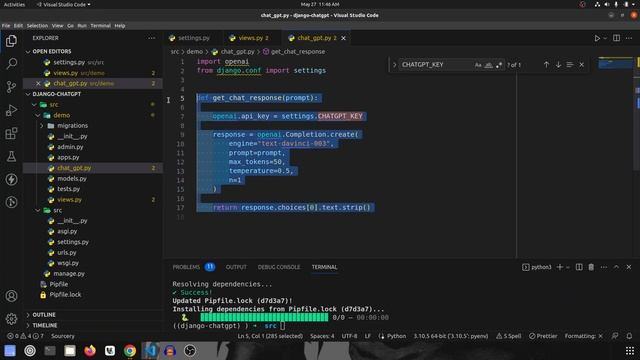The image size is (640, 360).
Task: Toggle Match Case in find widget
Action: point(478,65)
